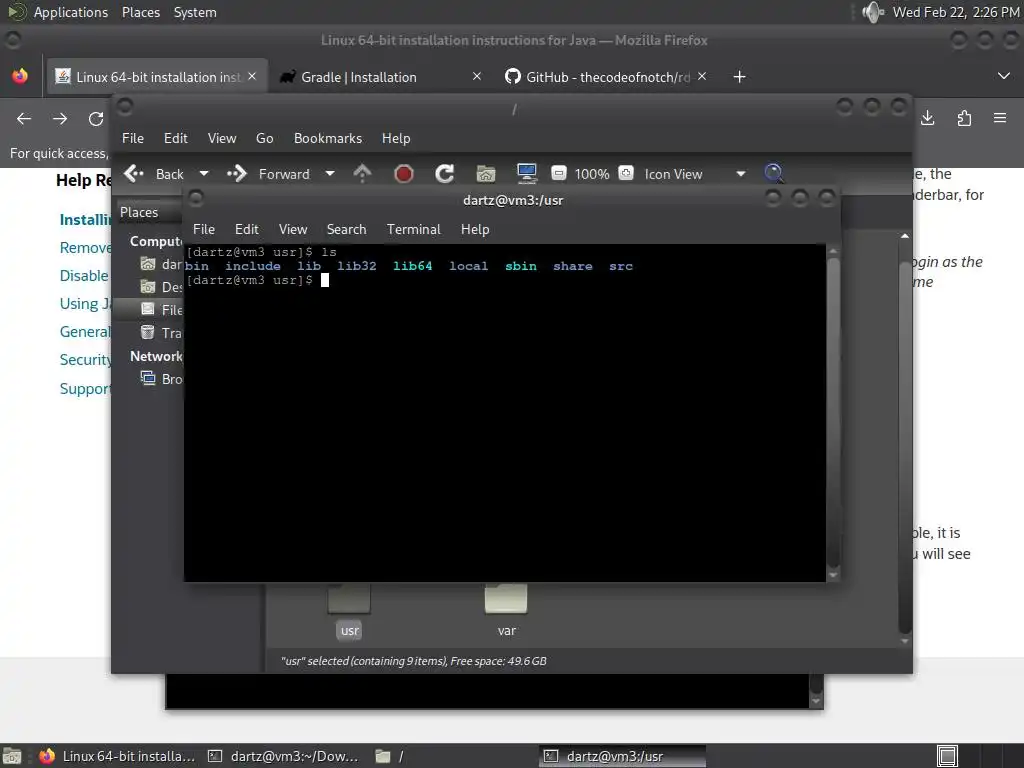Screen dimensions: 1024x768
Task: Open file manager Go menu
Action: tap(264, 138)
